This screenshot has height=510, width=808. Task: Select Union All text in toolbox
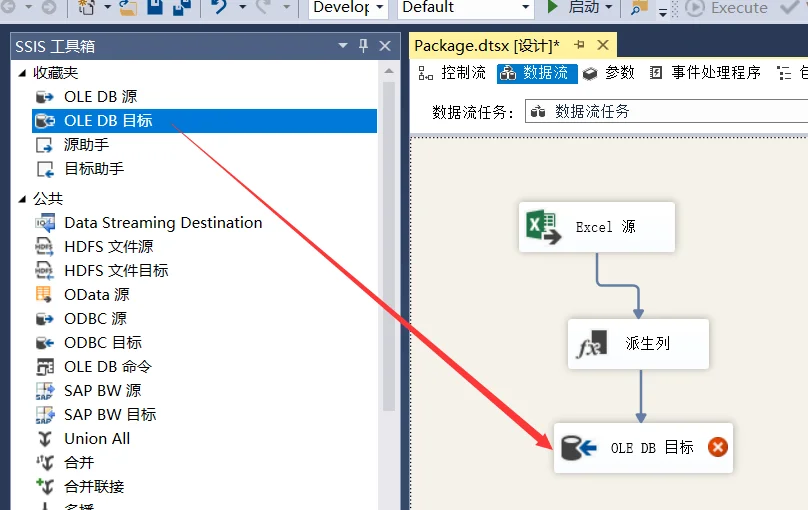pyautogui.click(x=97, y=439)
